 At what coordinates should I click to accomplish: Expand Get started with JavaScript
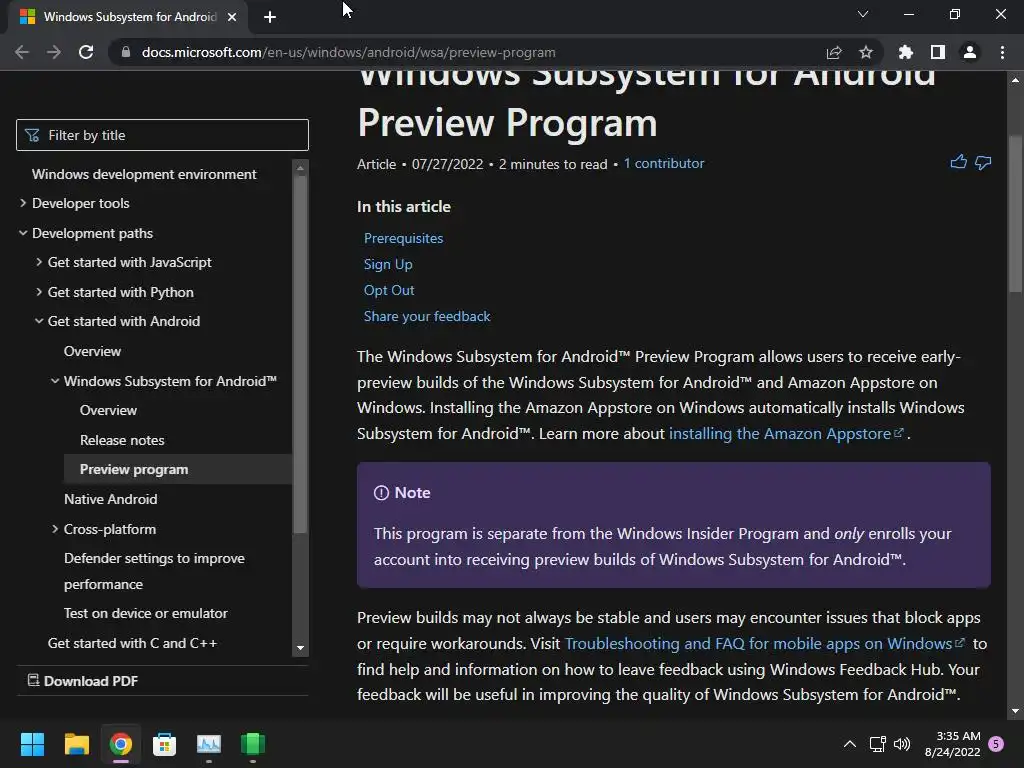(x=39, y=262)
